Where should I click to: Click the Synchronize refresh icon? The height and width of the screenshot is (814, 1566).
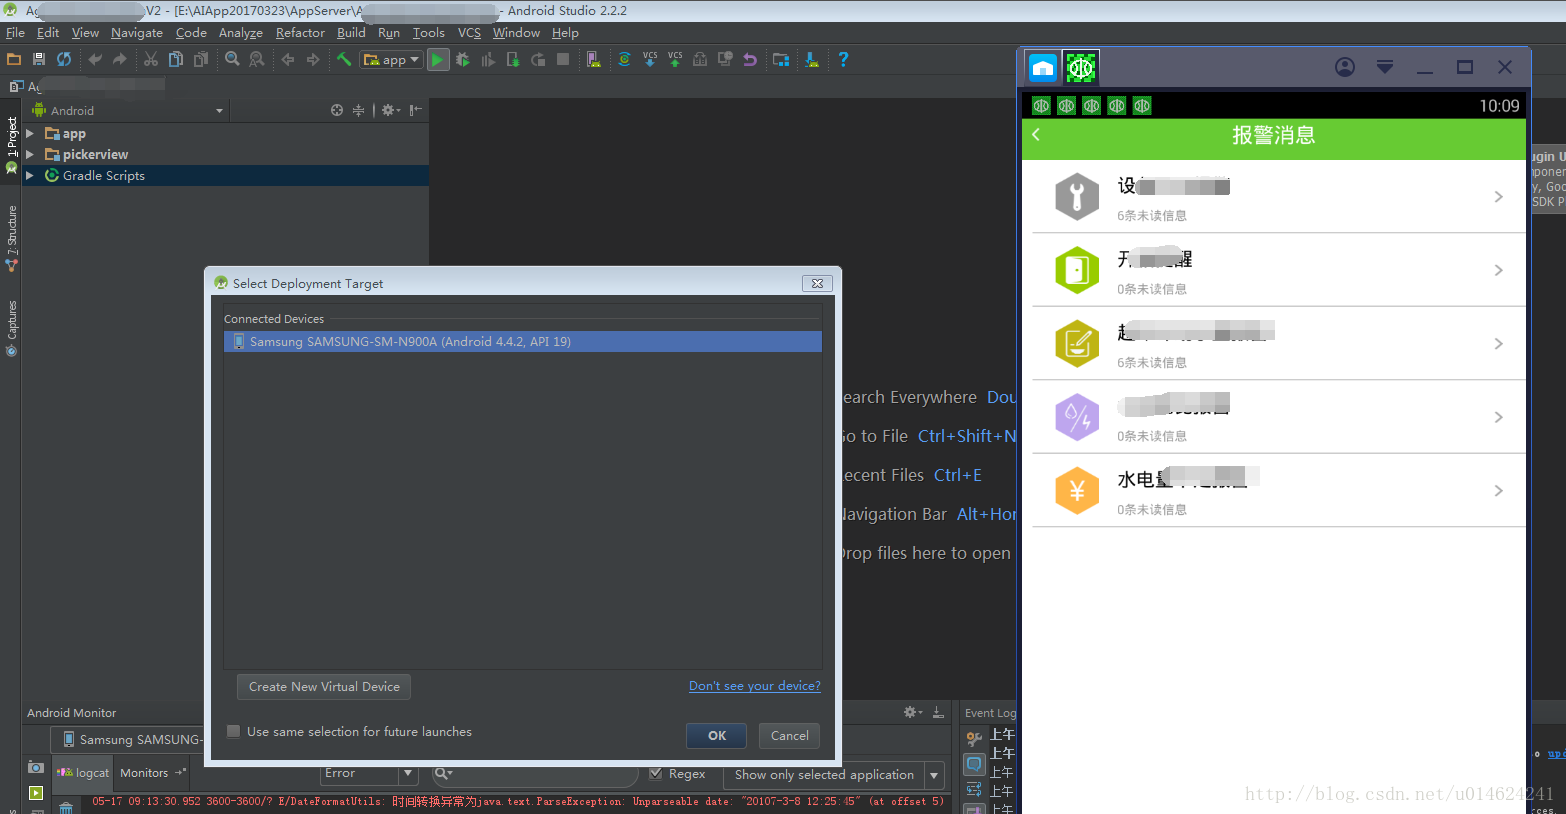tap(64, 60)
